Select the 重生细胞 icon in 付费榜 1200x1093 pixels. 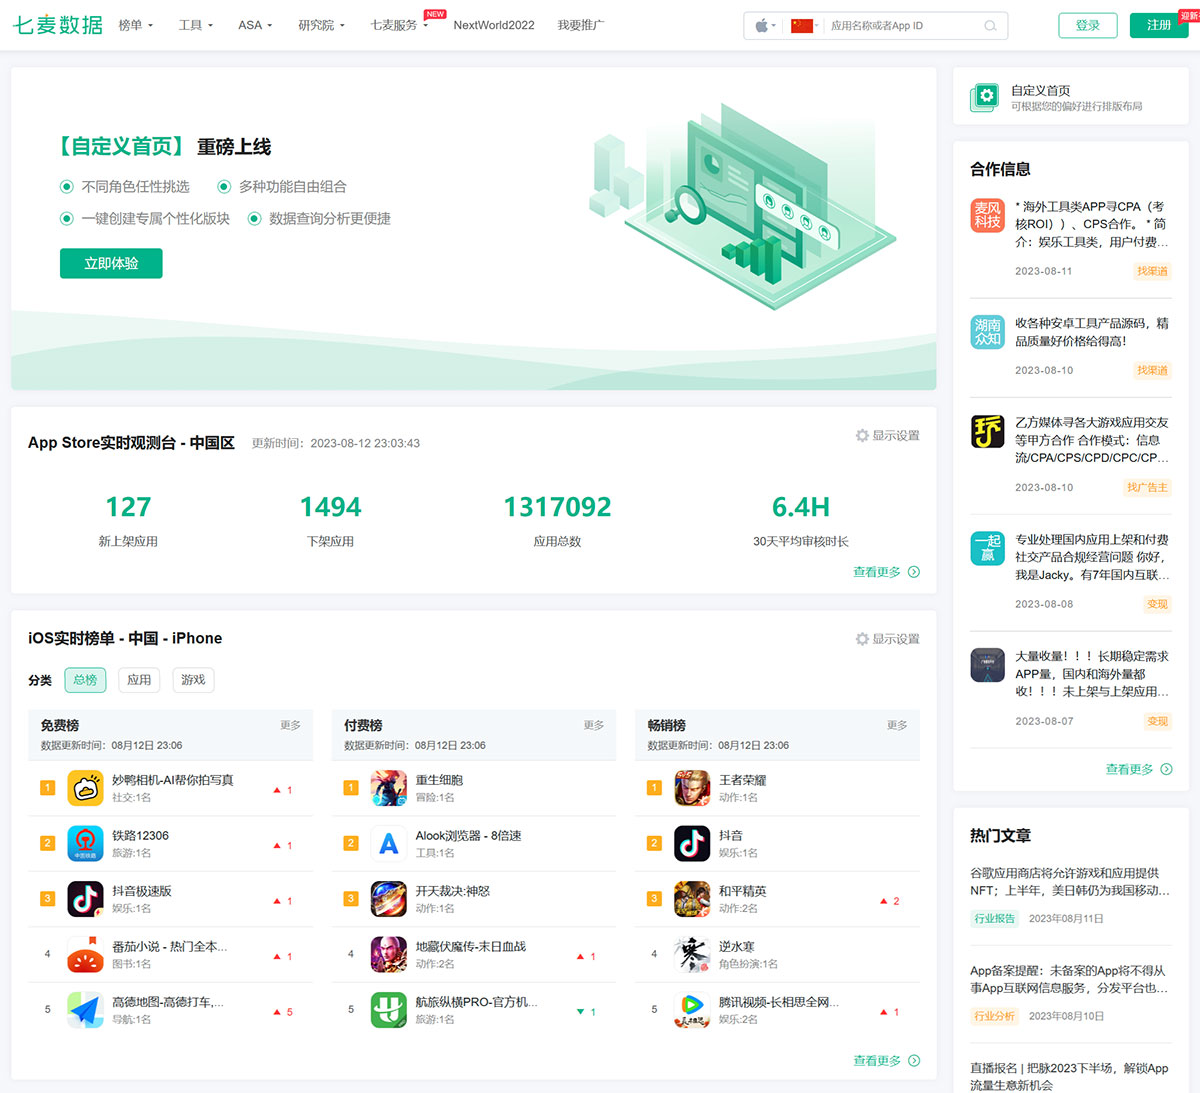click(389, 788)
